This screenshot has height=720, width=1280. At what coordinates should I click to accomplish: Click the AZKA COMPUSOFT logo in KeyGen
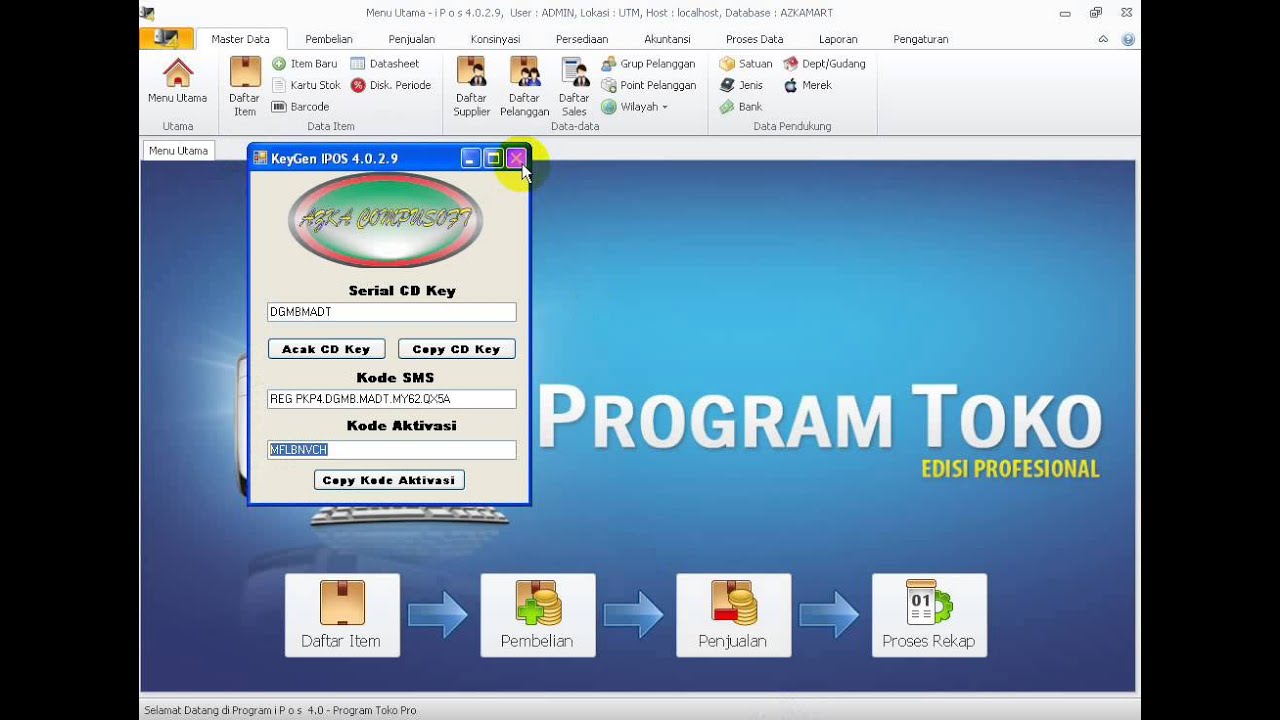tap(385, 220)
